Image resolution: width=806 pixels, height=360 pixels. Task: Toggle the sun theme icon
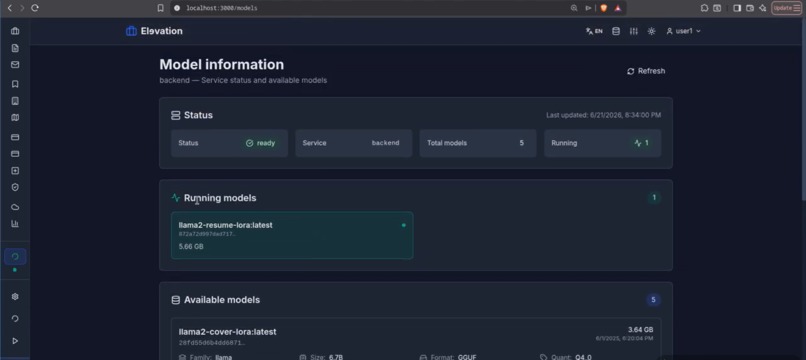click(x=651, y=31)
